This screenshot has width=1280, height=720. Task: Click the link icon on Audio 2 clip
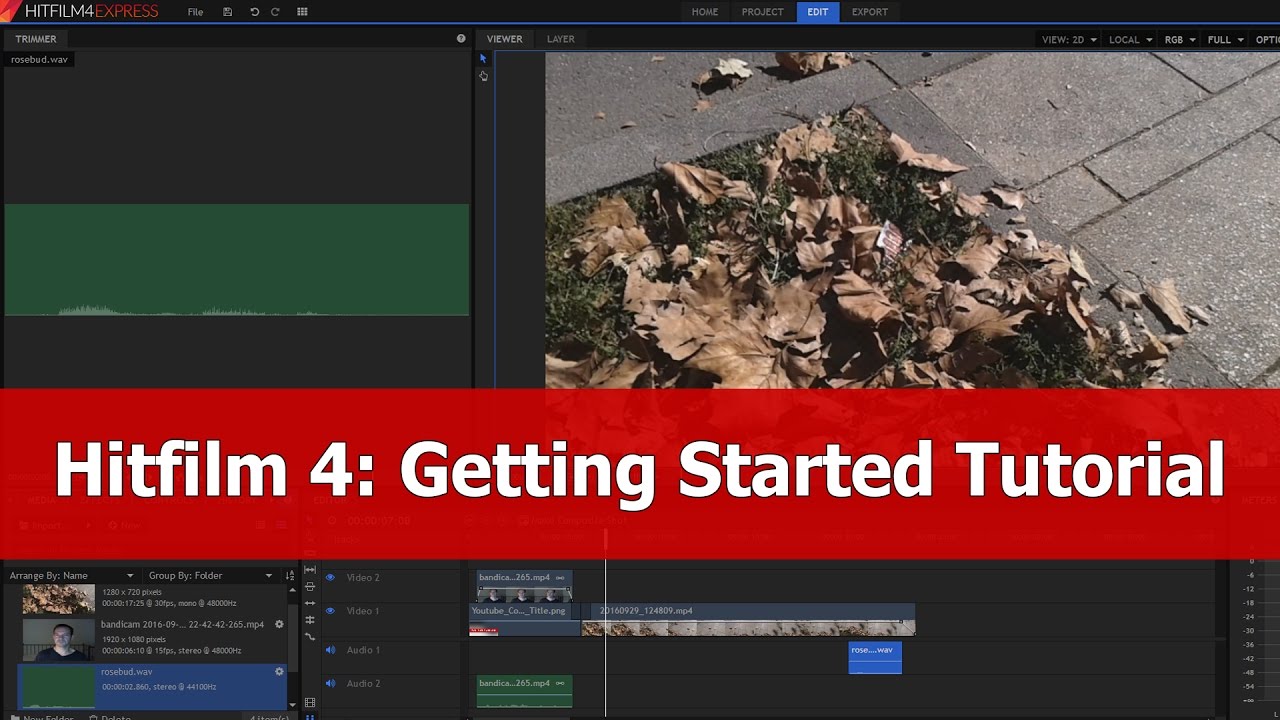coord(560,684)
